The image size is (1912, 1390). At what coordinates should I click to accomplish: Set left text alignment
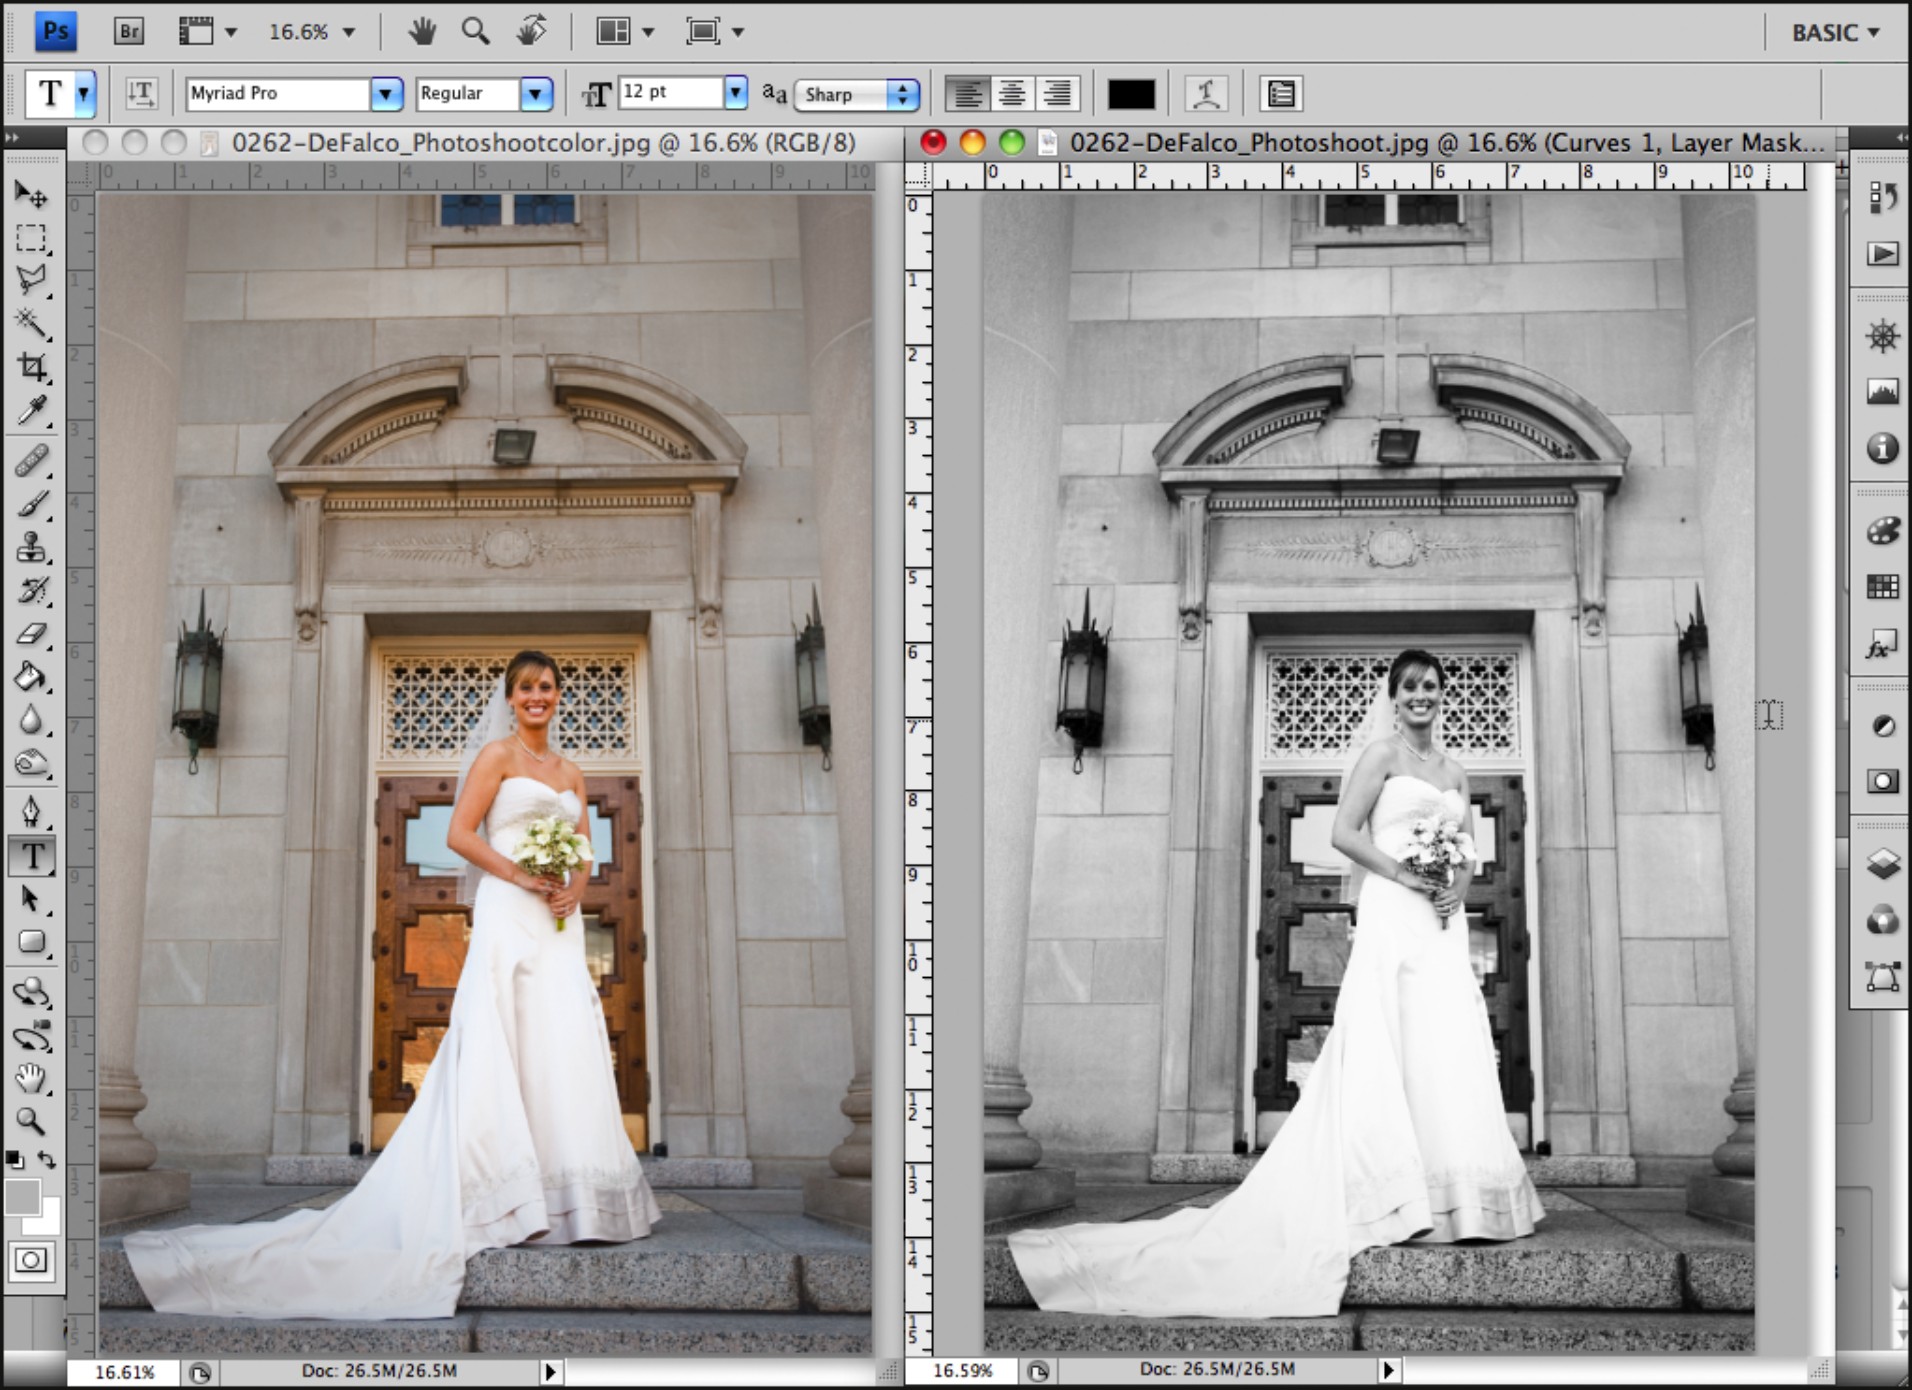pos(967,94)
